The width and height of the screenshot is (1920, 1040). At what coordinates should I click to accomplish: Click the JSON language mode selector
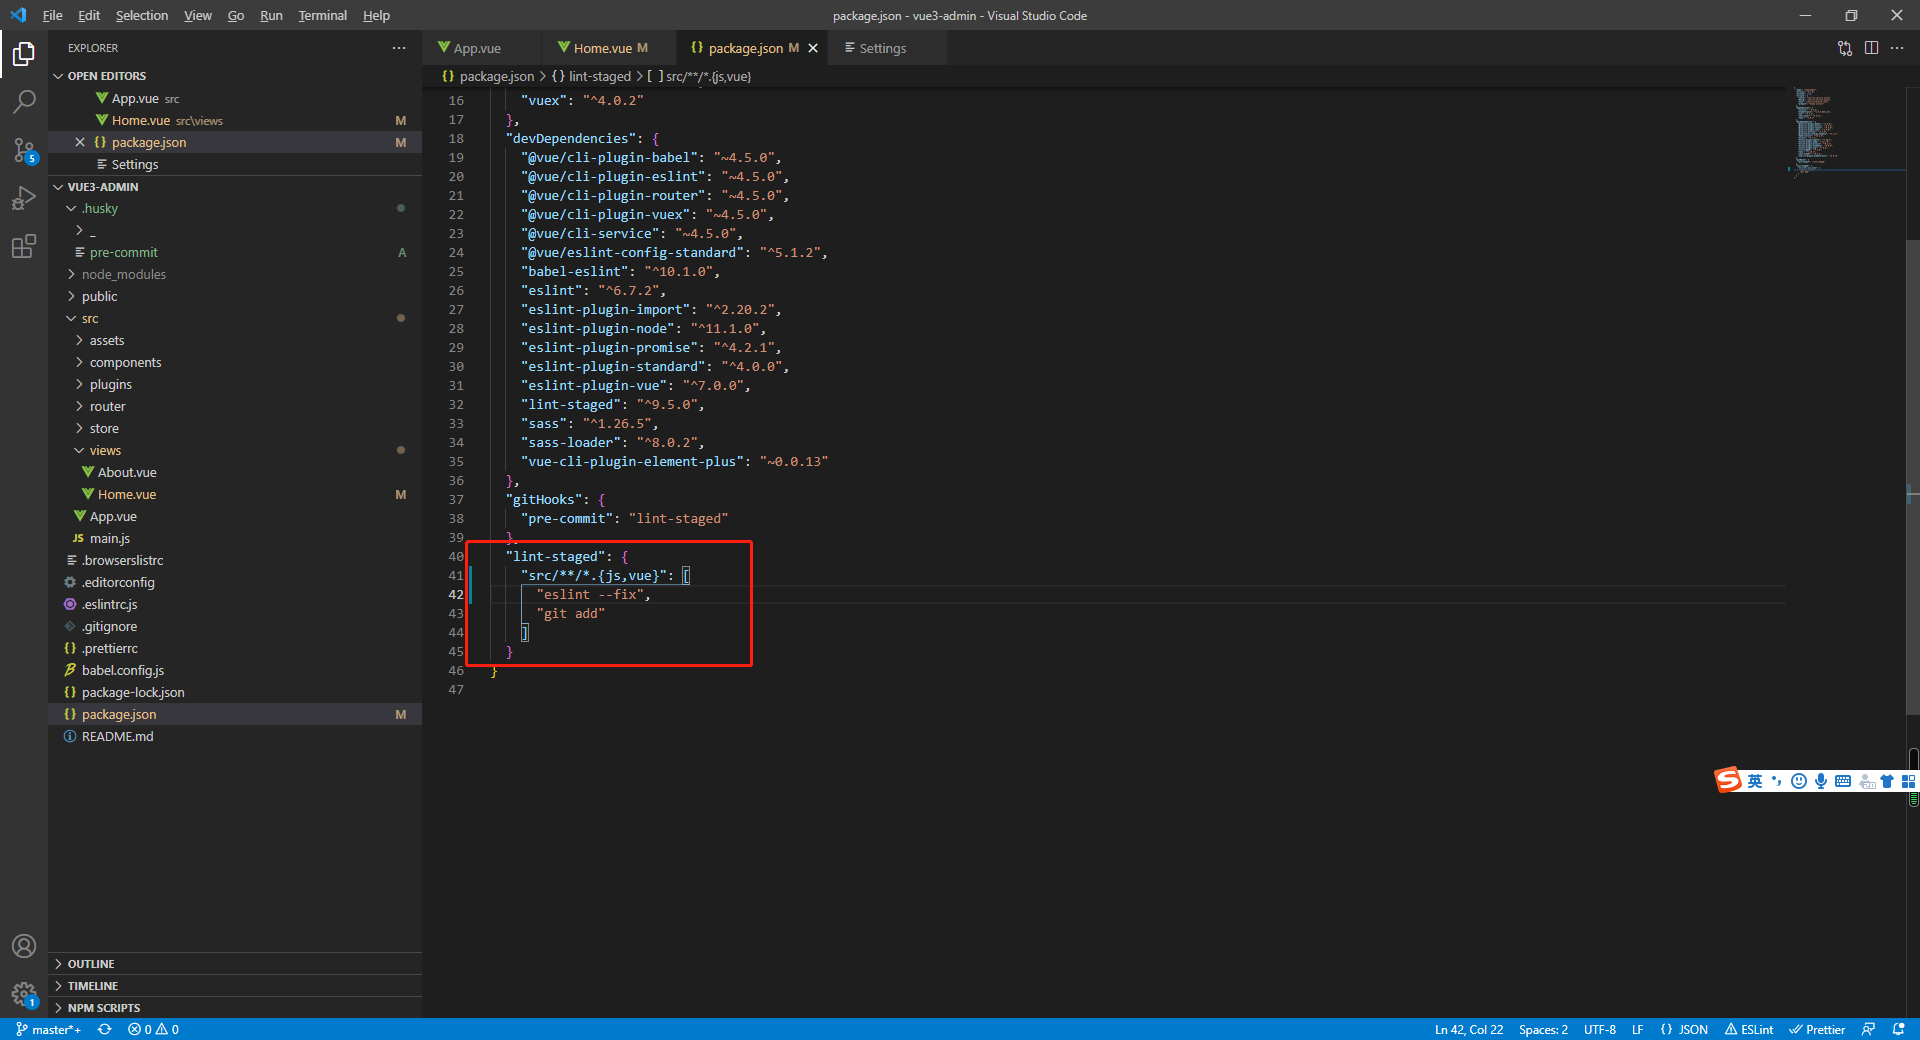click(1684, 1029)
